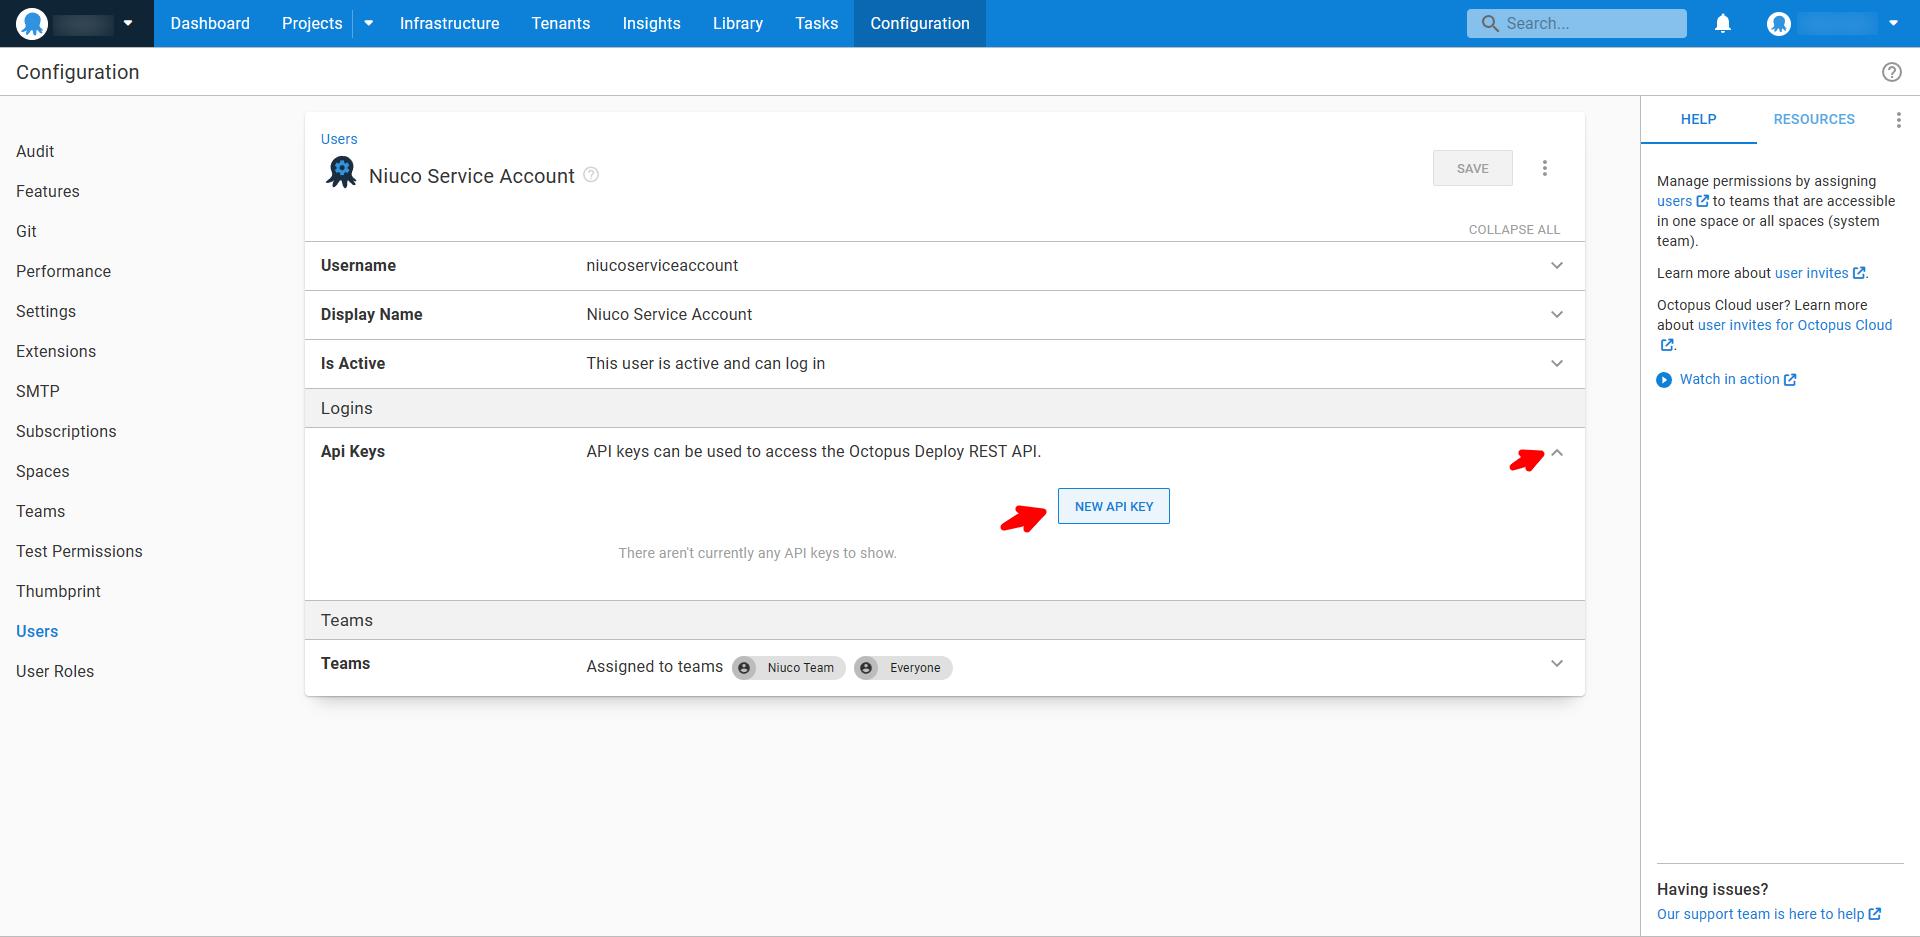Click the page help question mark icon
Screen dimensions: 1920x937
point(1892,72)
